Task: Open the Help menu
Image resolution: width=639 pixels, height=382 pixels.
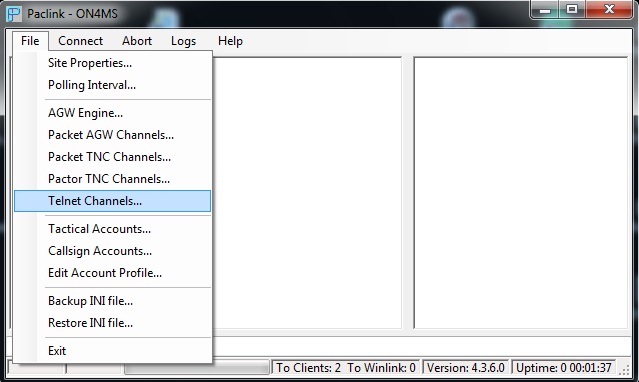Action: pyautogui.click(x=230, y=41)
